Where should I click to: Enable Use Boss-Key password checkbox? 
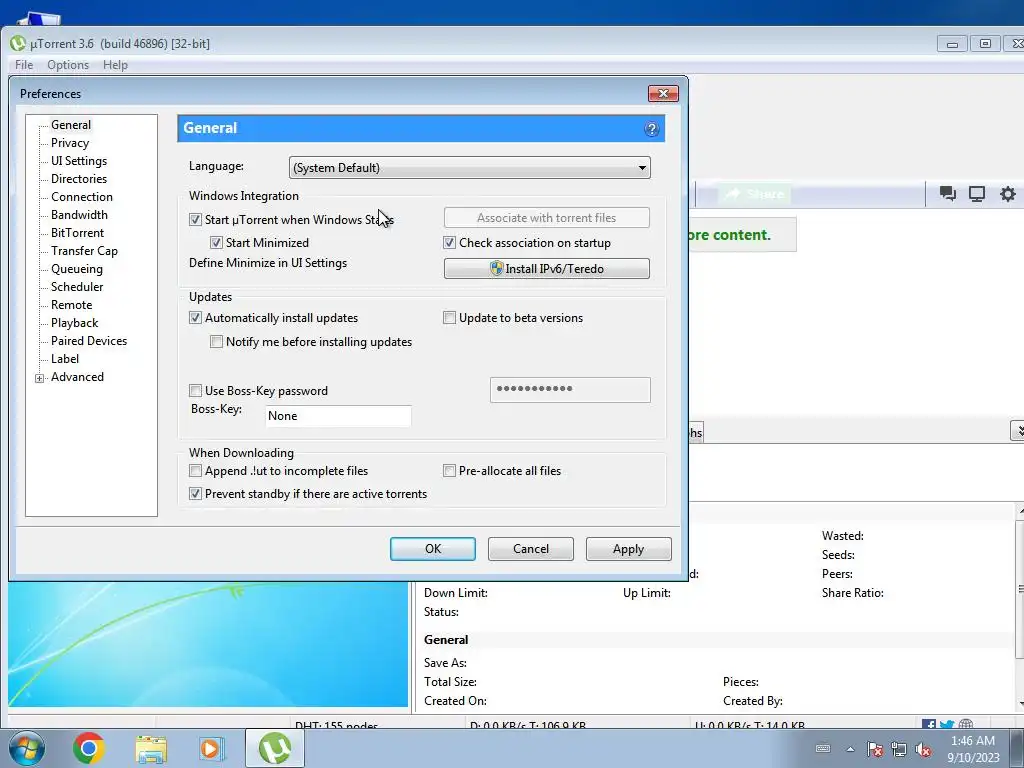195,391
